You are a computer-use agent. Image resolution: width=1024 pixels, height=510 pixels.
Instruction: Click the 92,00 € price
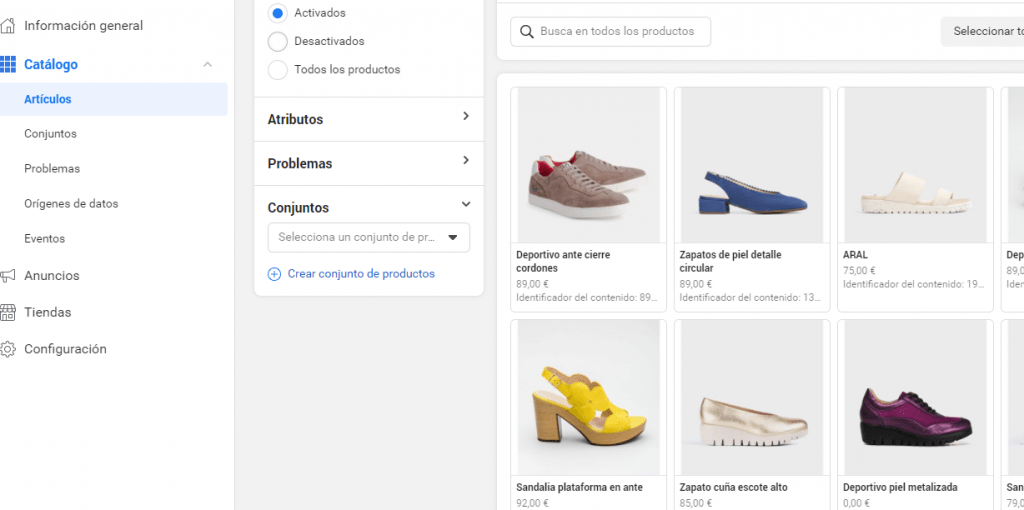pos(532,503)
